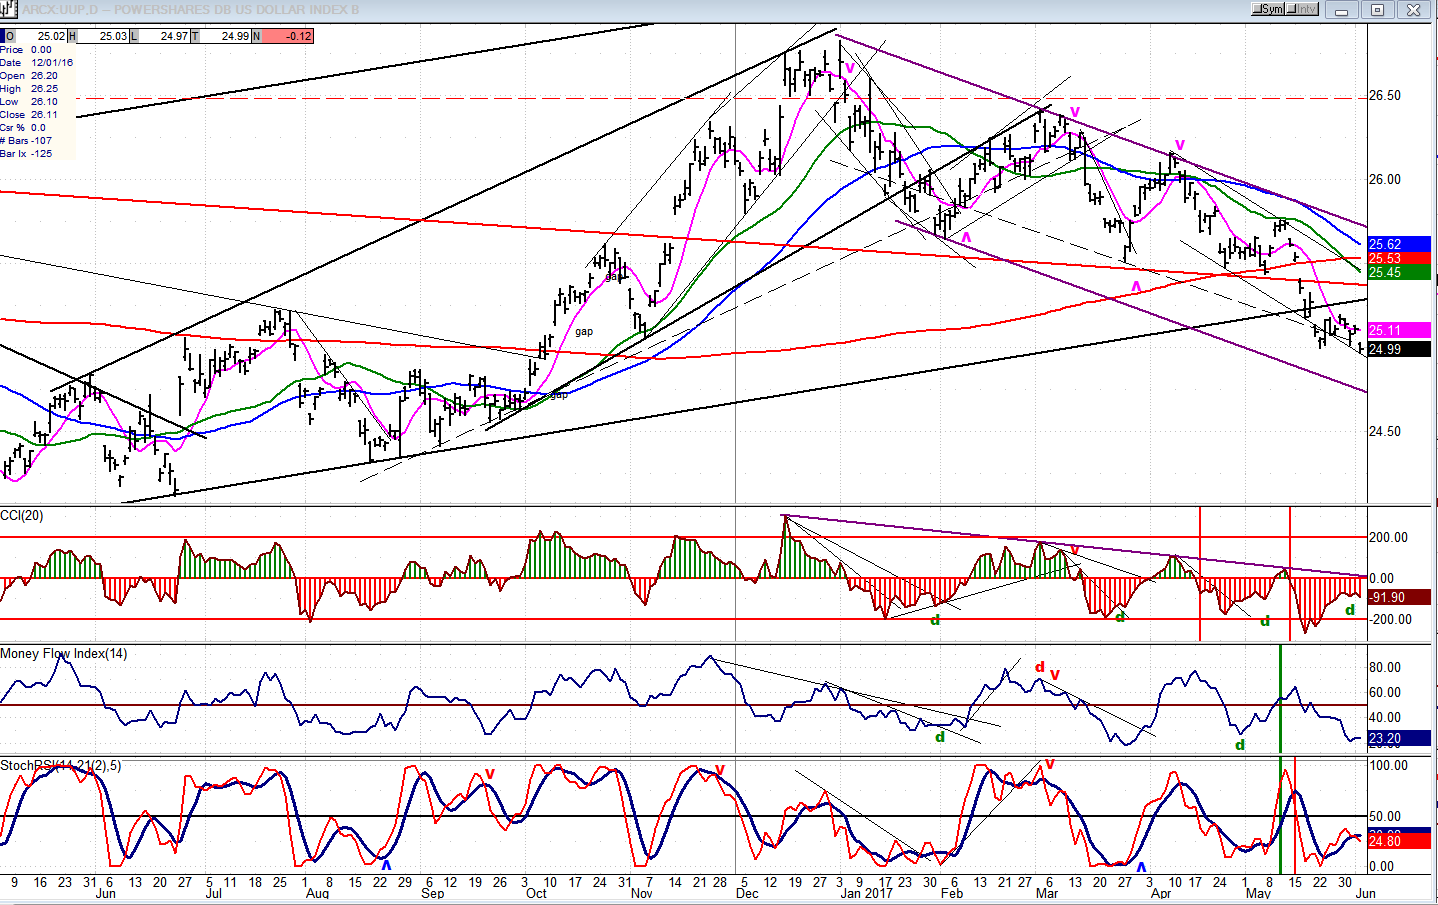Click the Money Flow Index(14) label

click(x=64, y=653)
